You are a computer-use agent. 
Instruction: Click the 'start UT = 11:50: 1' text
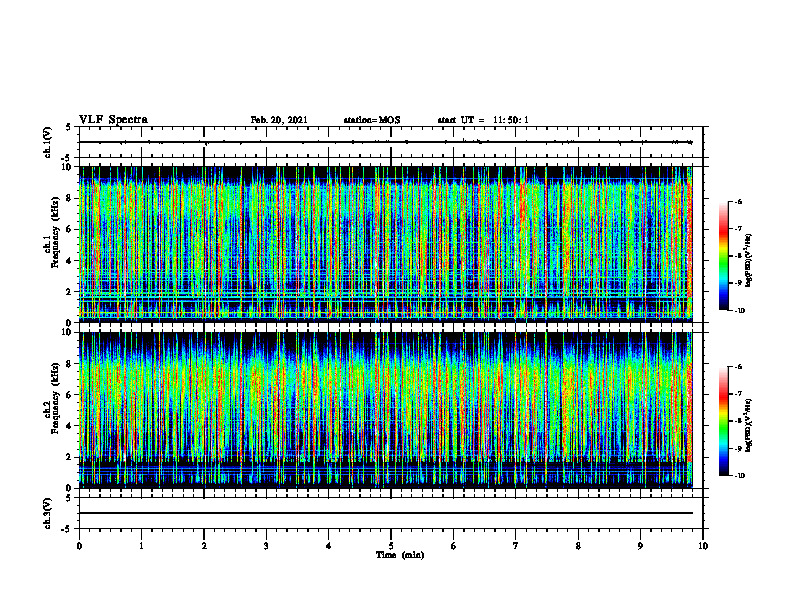(x=483, y=120)
